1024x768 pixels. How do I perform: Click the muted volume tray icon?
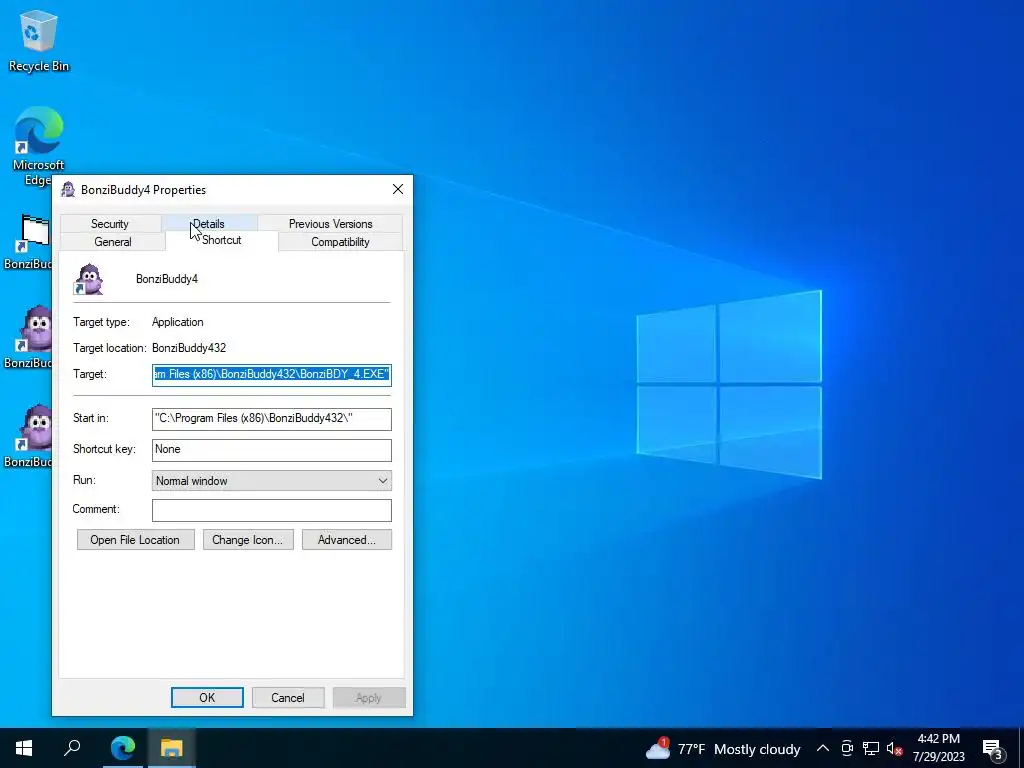(x=895, y=748)
